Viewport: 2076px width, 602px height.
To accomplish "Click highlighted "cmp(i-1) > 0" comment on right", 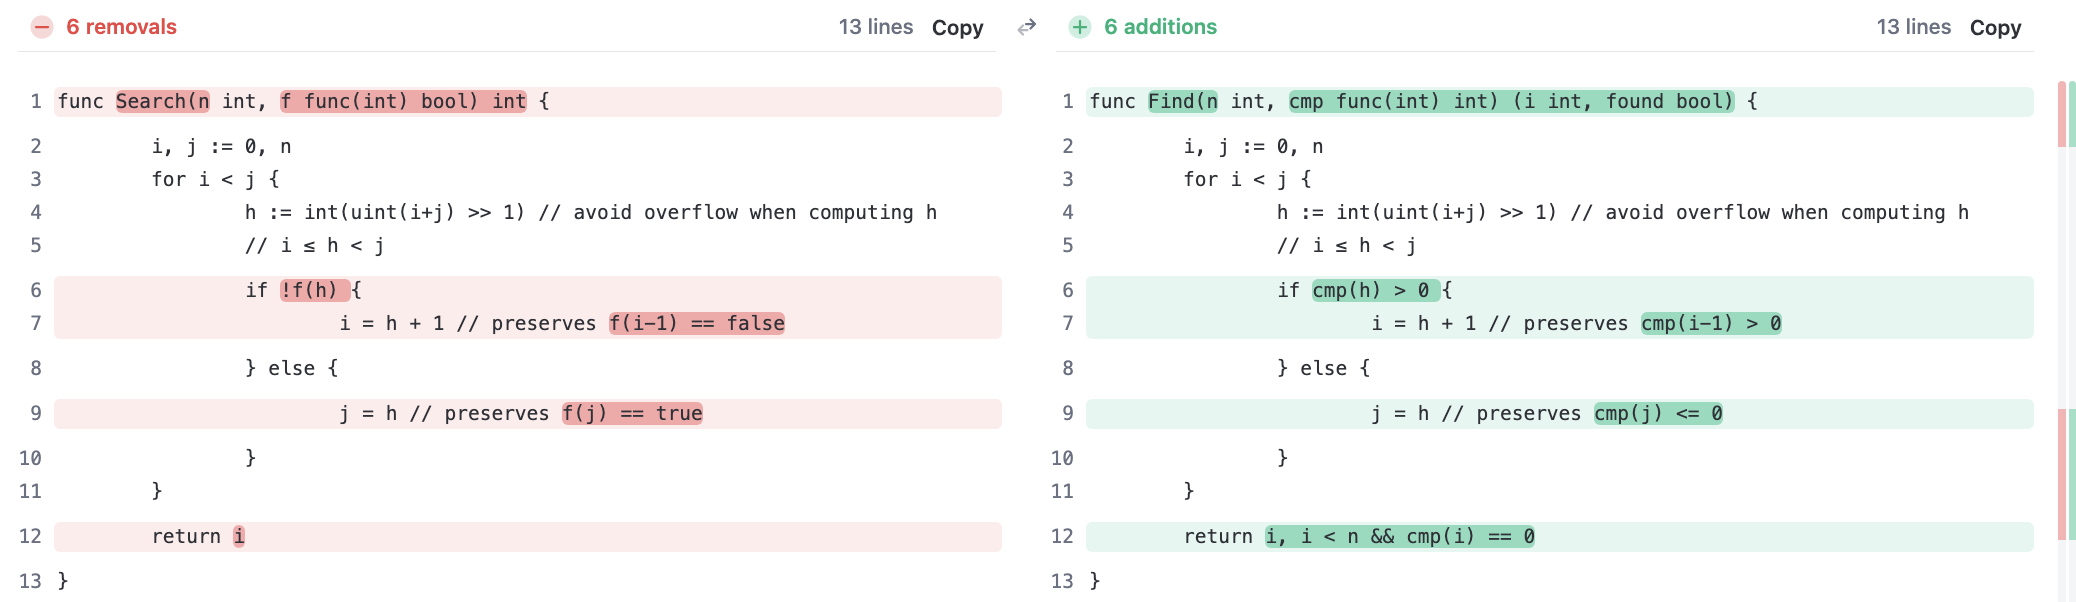I will (1711, 323).
